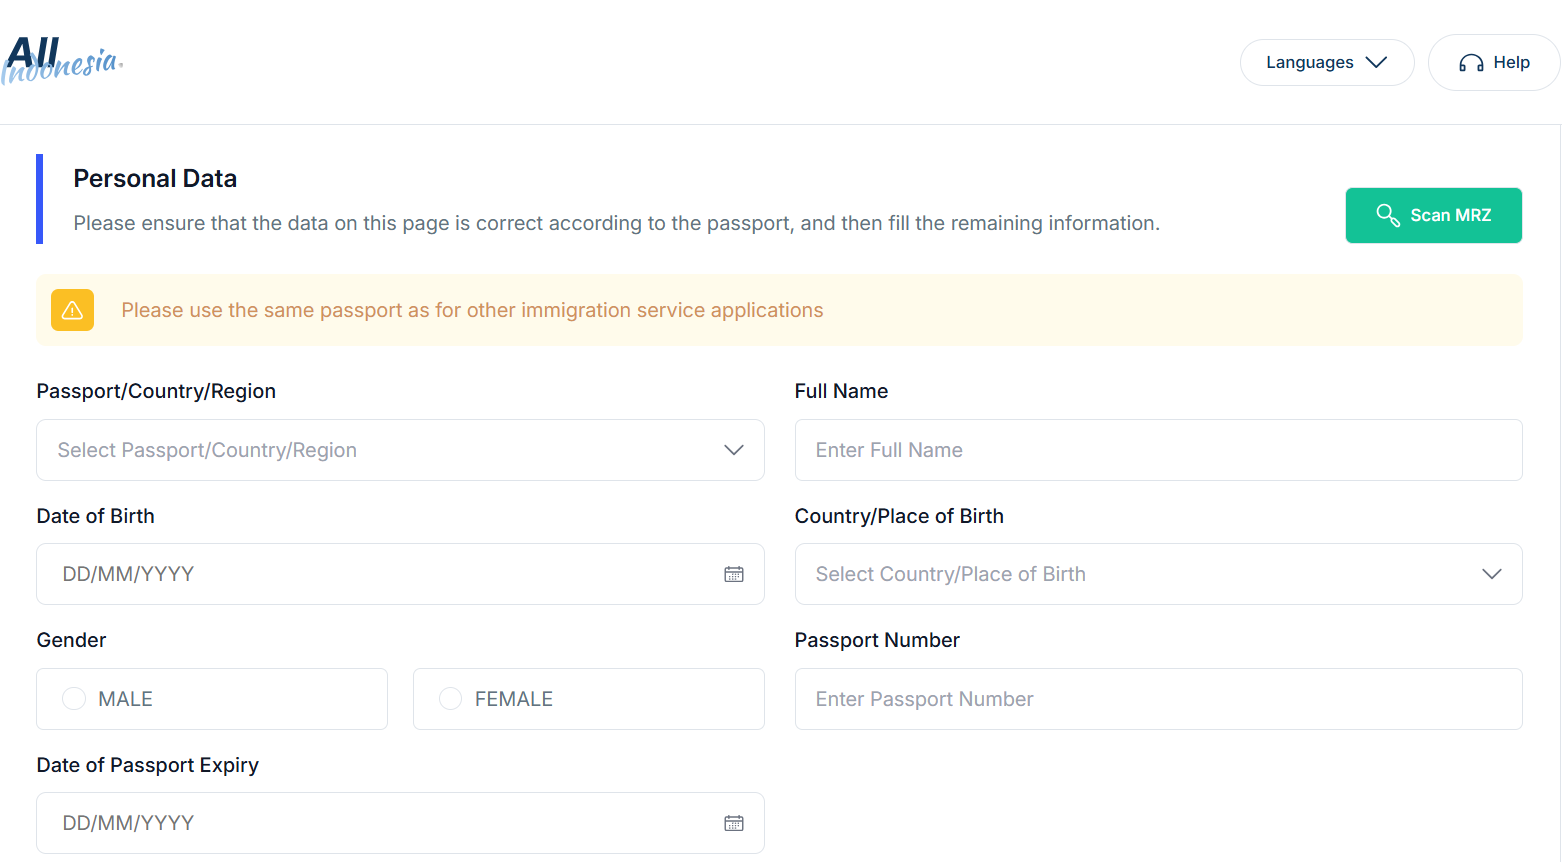Click the magnifier icon on Scan MRZ
Screen dimensions: 1562x862
coord(1387,215)
